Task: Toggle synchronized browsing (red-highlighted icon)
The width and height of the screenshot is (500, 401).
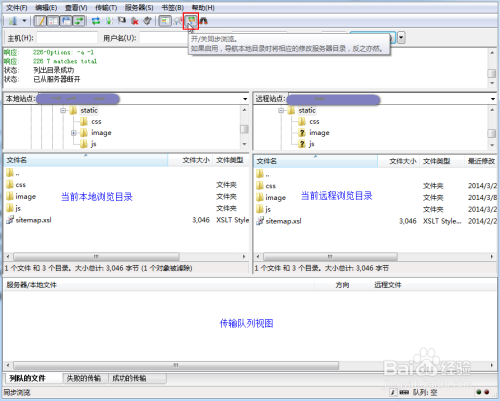Action: point(191,21)
